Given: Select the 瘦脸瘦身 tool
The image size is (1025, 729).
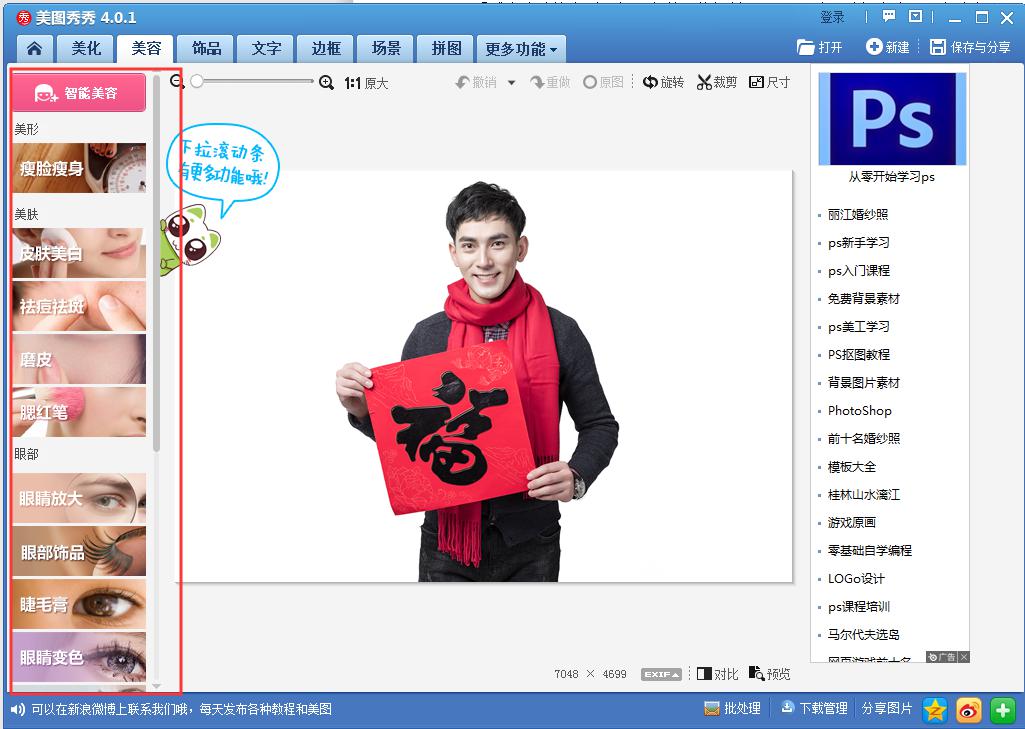Looking at the screenshot, I should click(79, 168).
